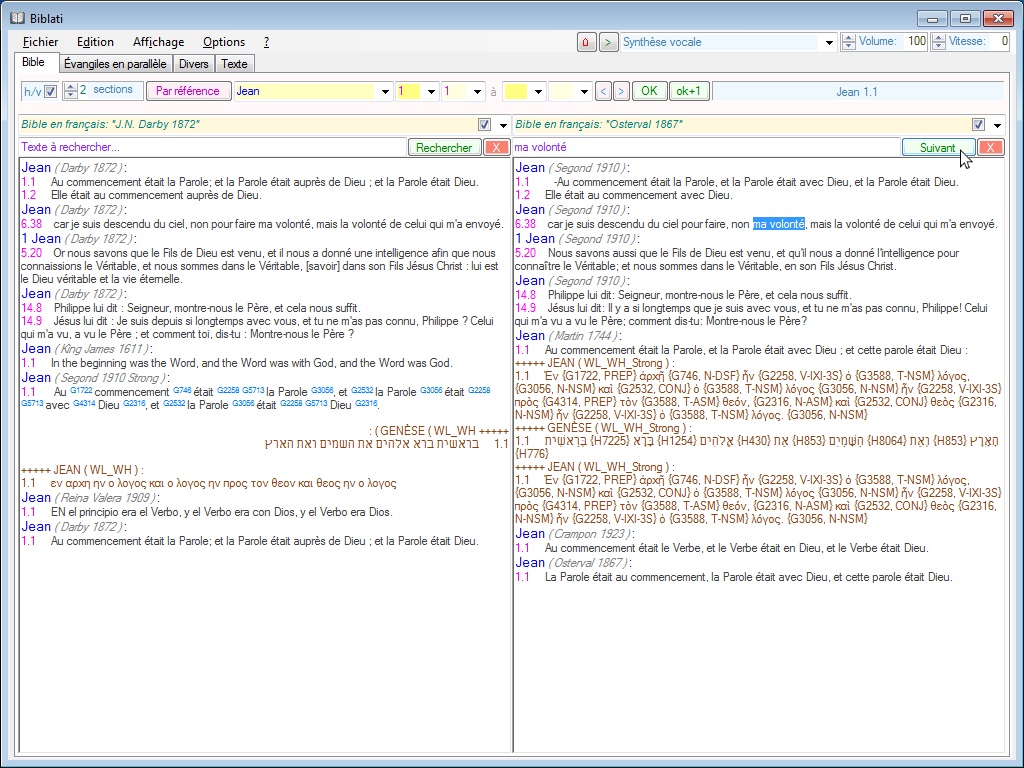Image resolution: width=1024 pixels, height=768 pixels.
Task: Click the ok+1 button
Action: 688,91
